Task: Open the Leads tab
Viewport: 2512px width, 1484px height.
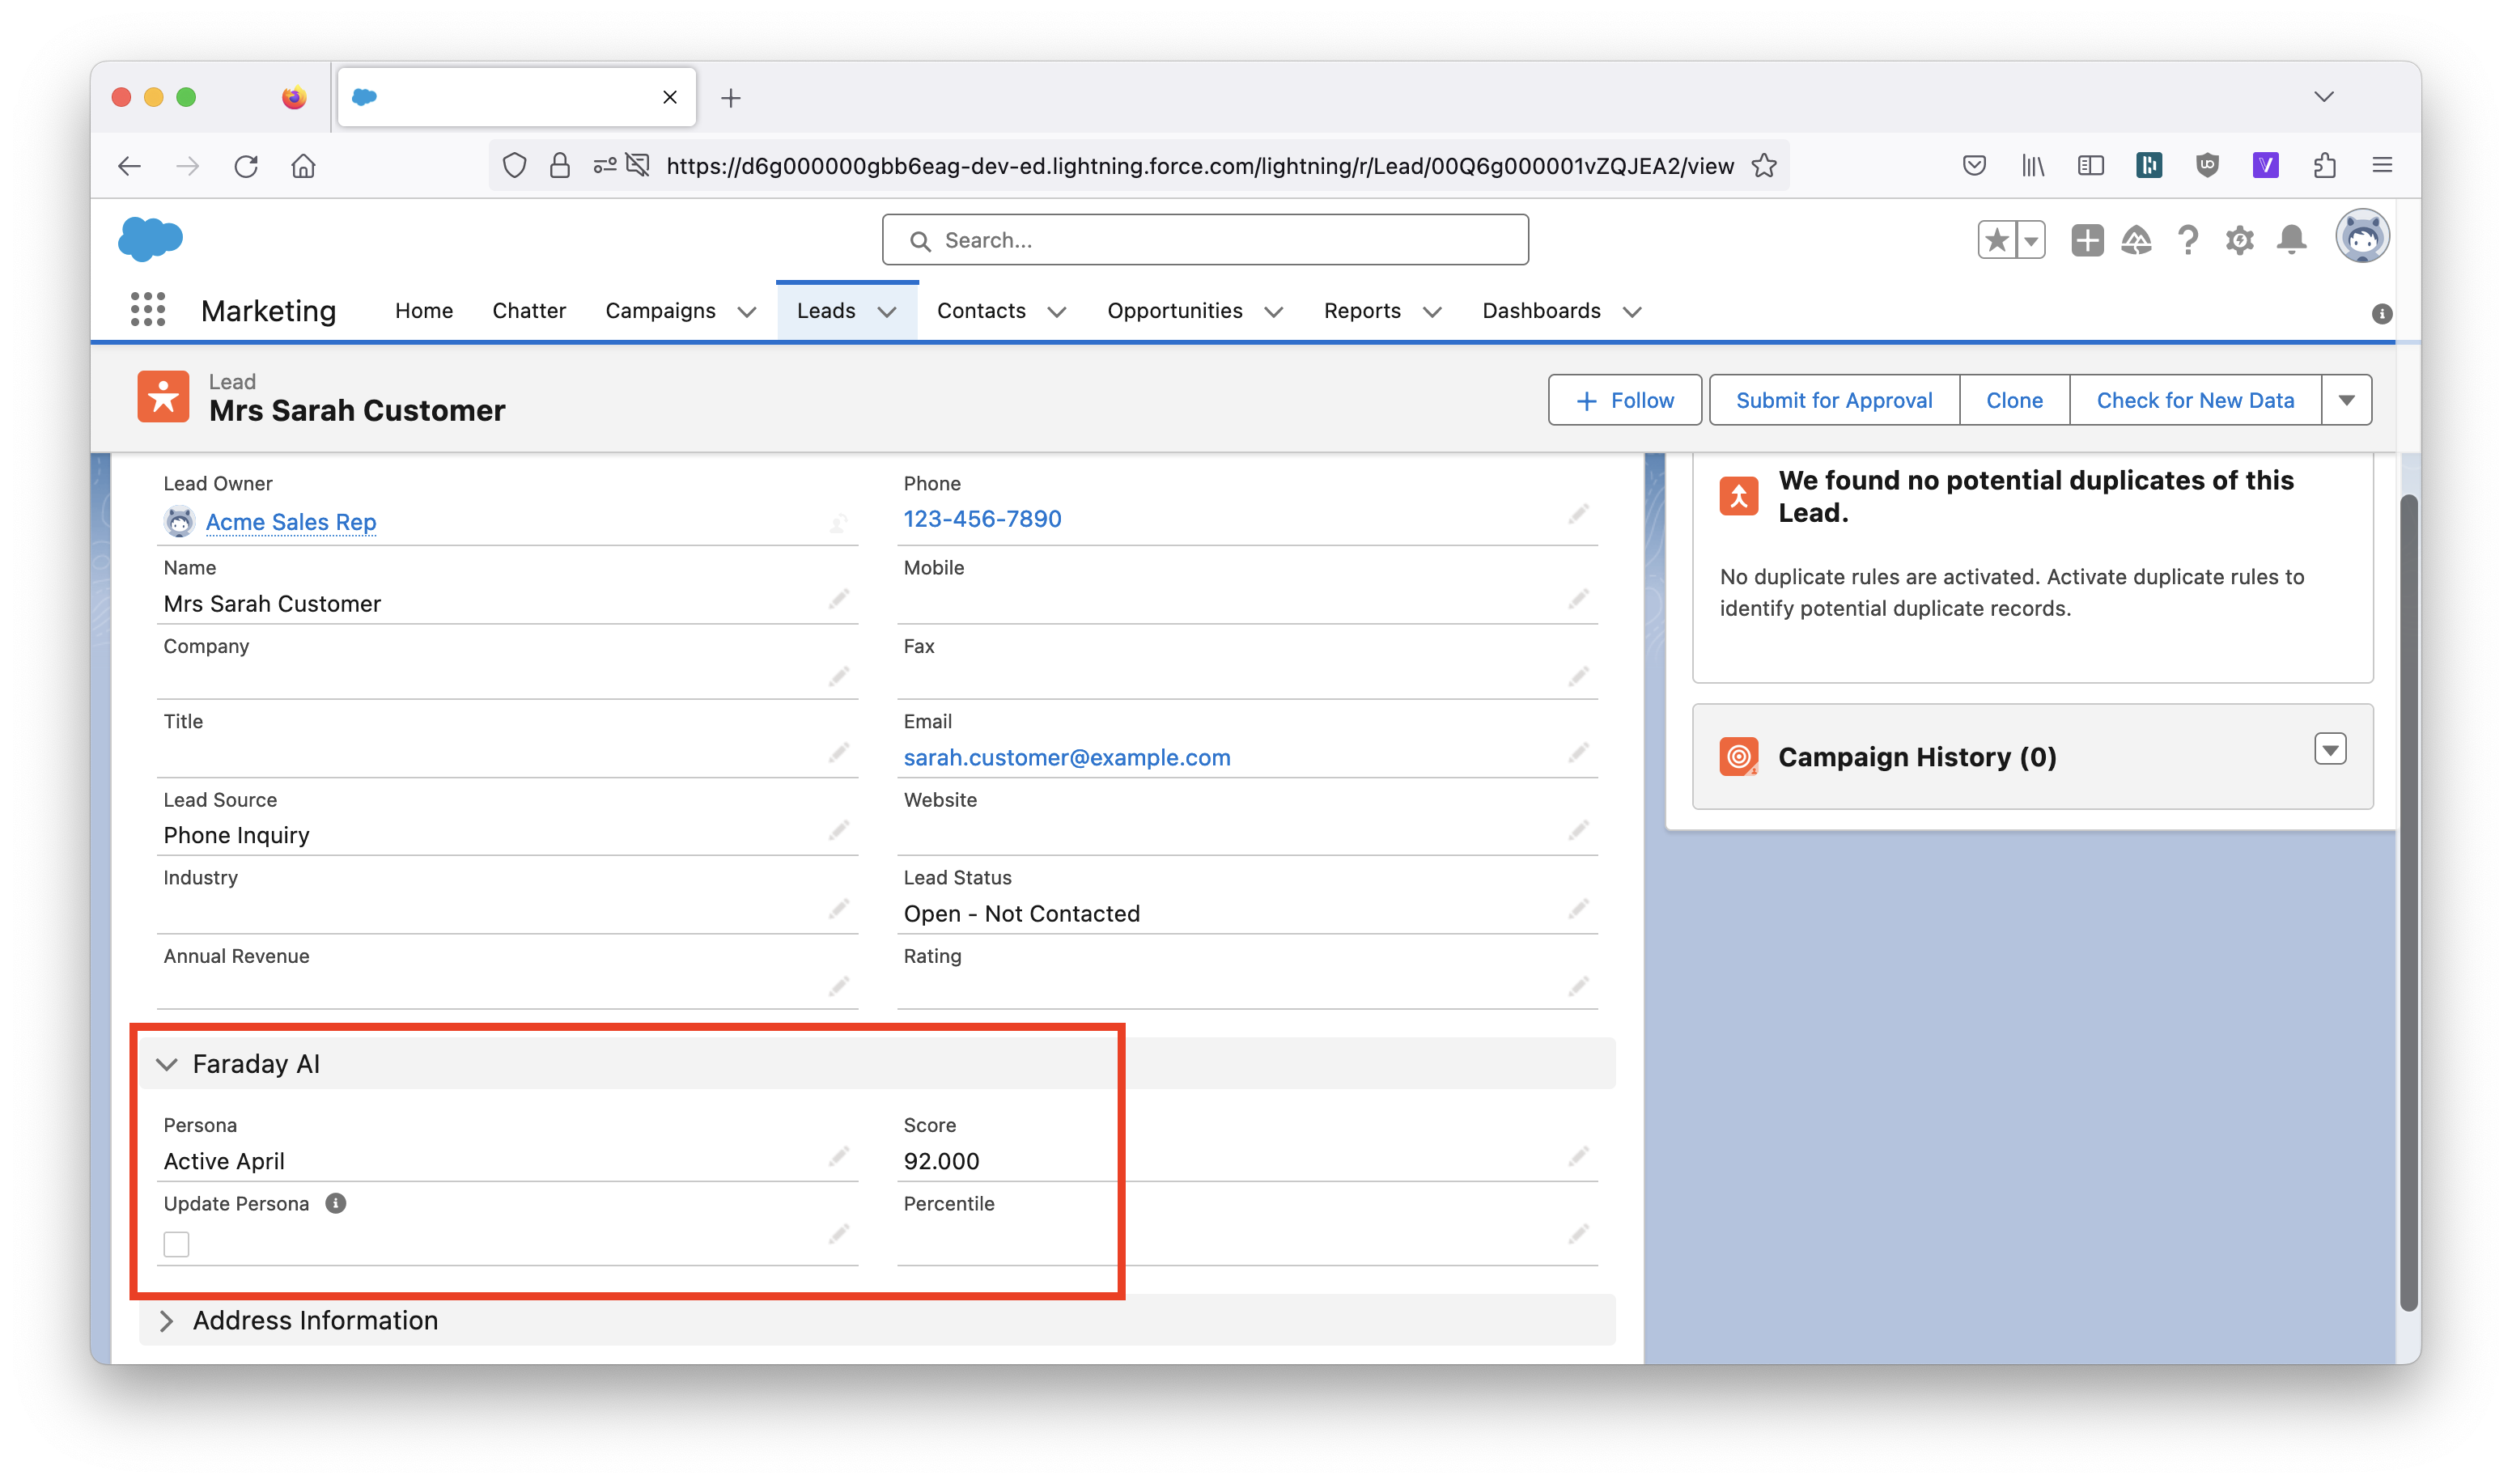Action: coord(826,311)
